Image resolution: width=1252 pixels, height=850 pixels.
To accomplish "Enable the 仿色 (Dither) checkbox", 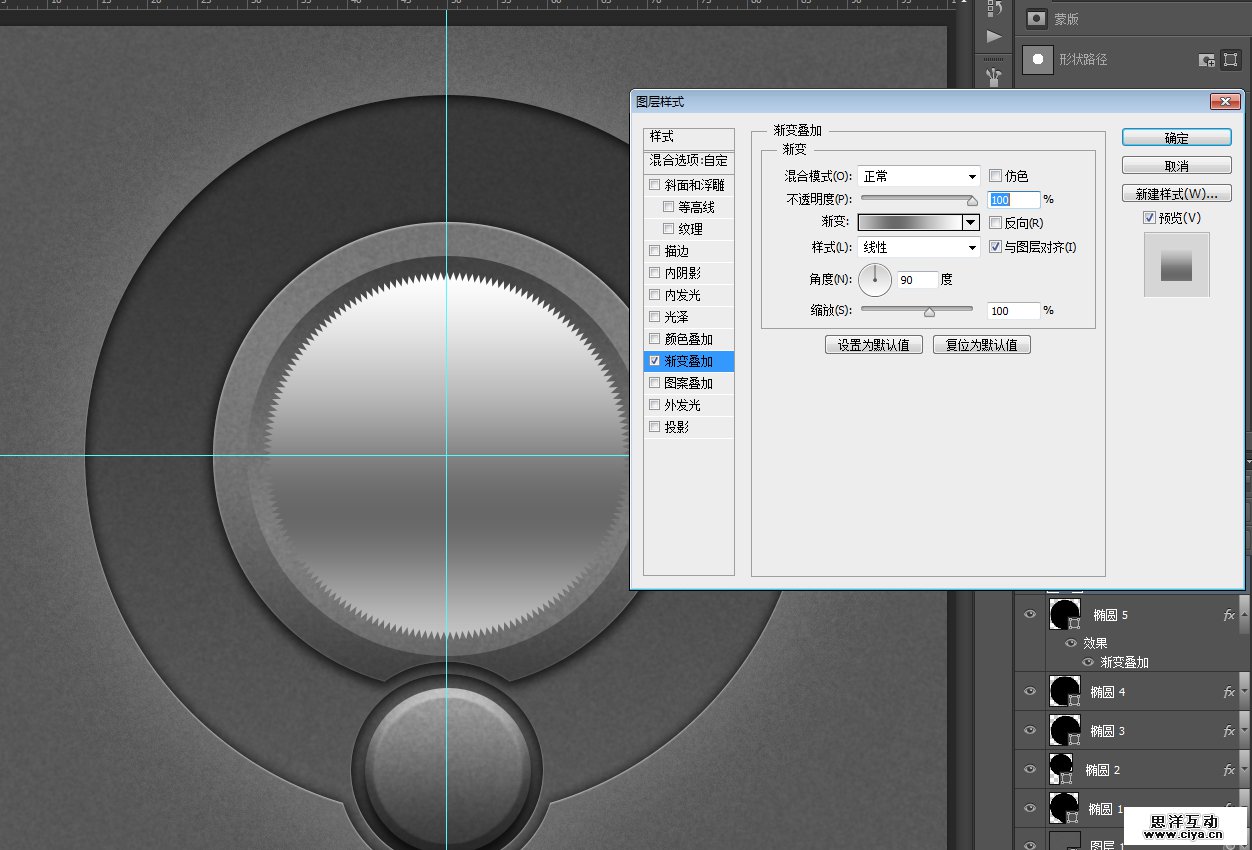I will coord(995,176).
